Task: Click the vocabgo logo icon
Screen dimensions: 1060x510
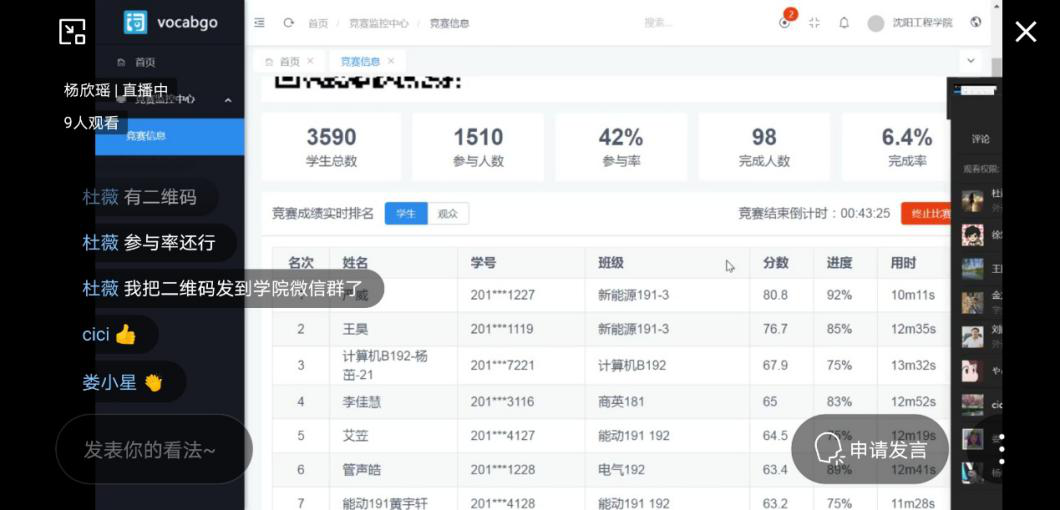Action: pos(135,22)
